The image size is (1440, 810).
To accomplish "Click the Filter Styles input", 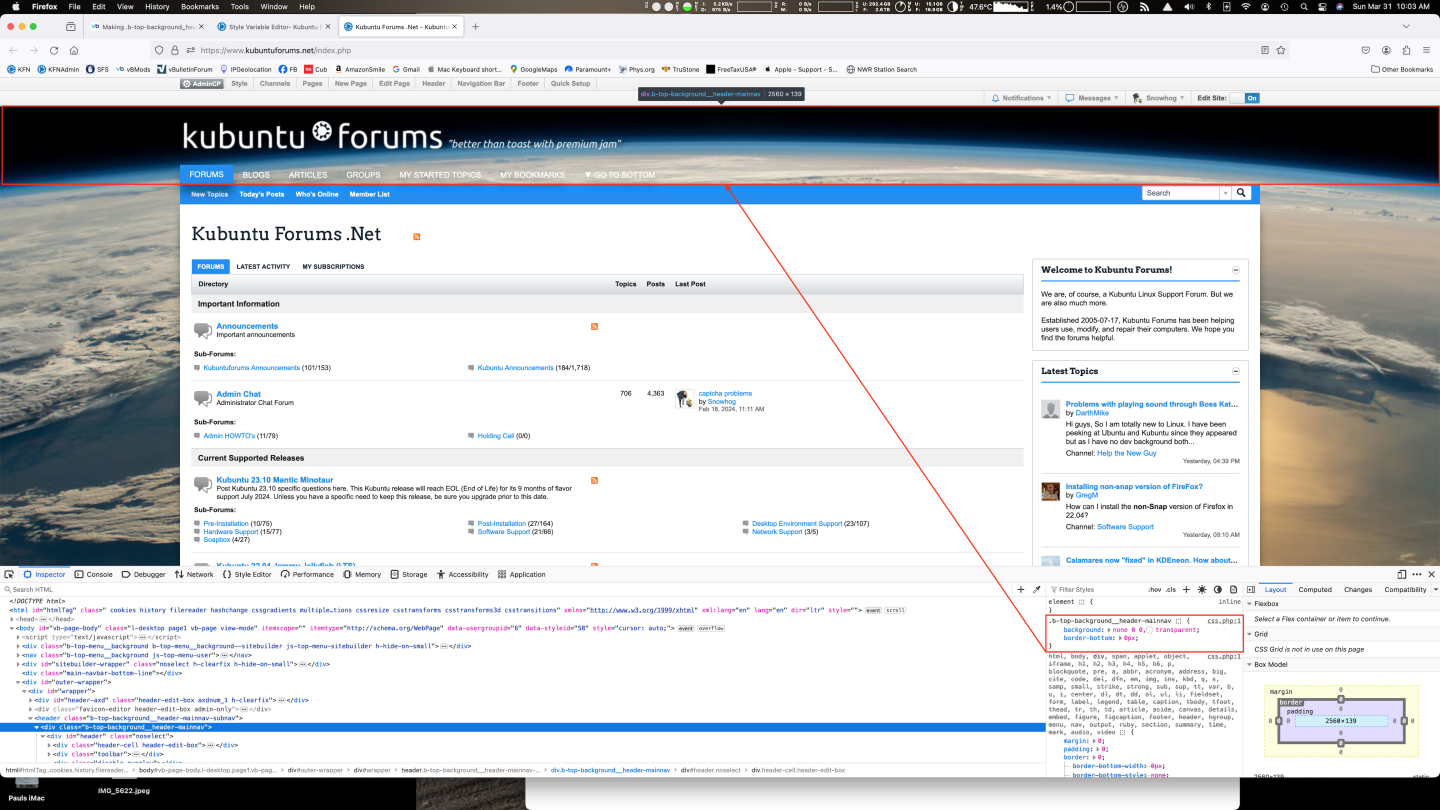I will (x=1095, y=590).
